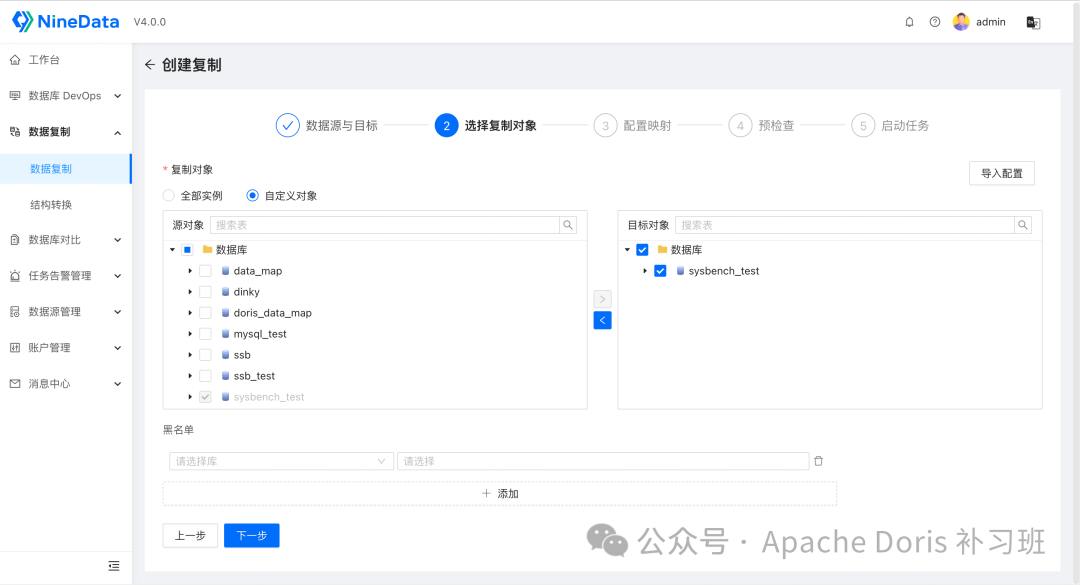Click the trash icon next to blacklist row

[x=818, y=460]
